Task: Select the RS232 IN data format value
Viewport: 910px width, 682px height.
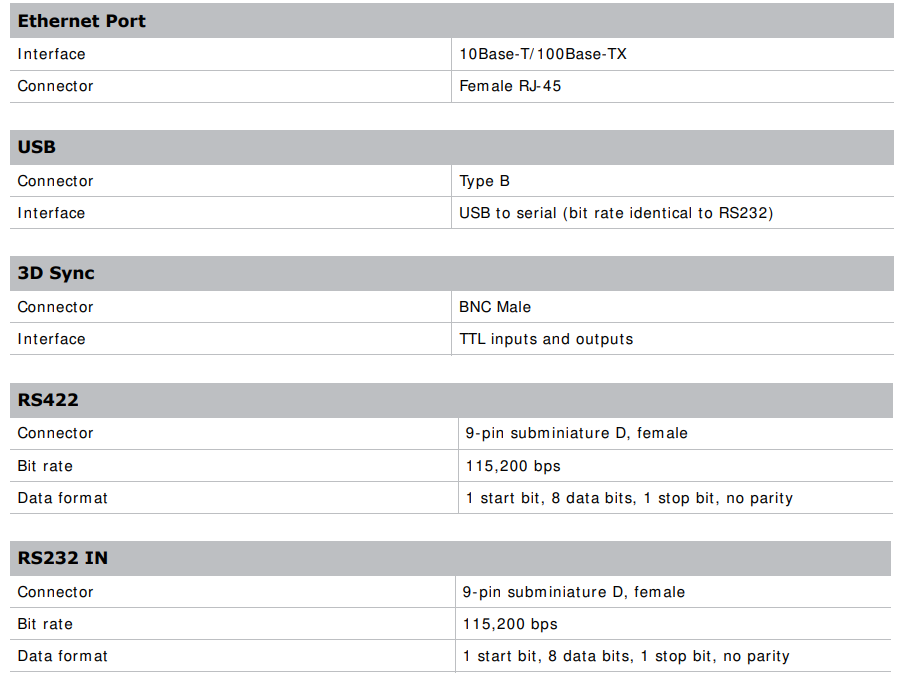Action: click(626, 656)
